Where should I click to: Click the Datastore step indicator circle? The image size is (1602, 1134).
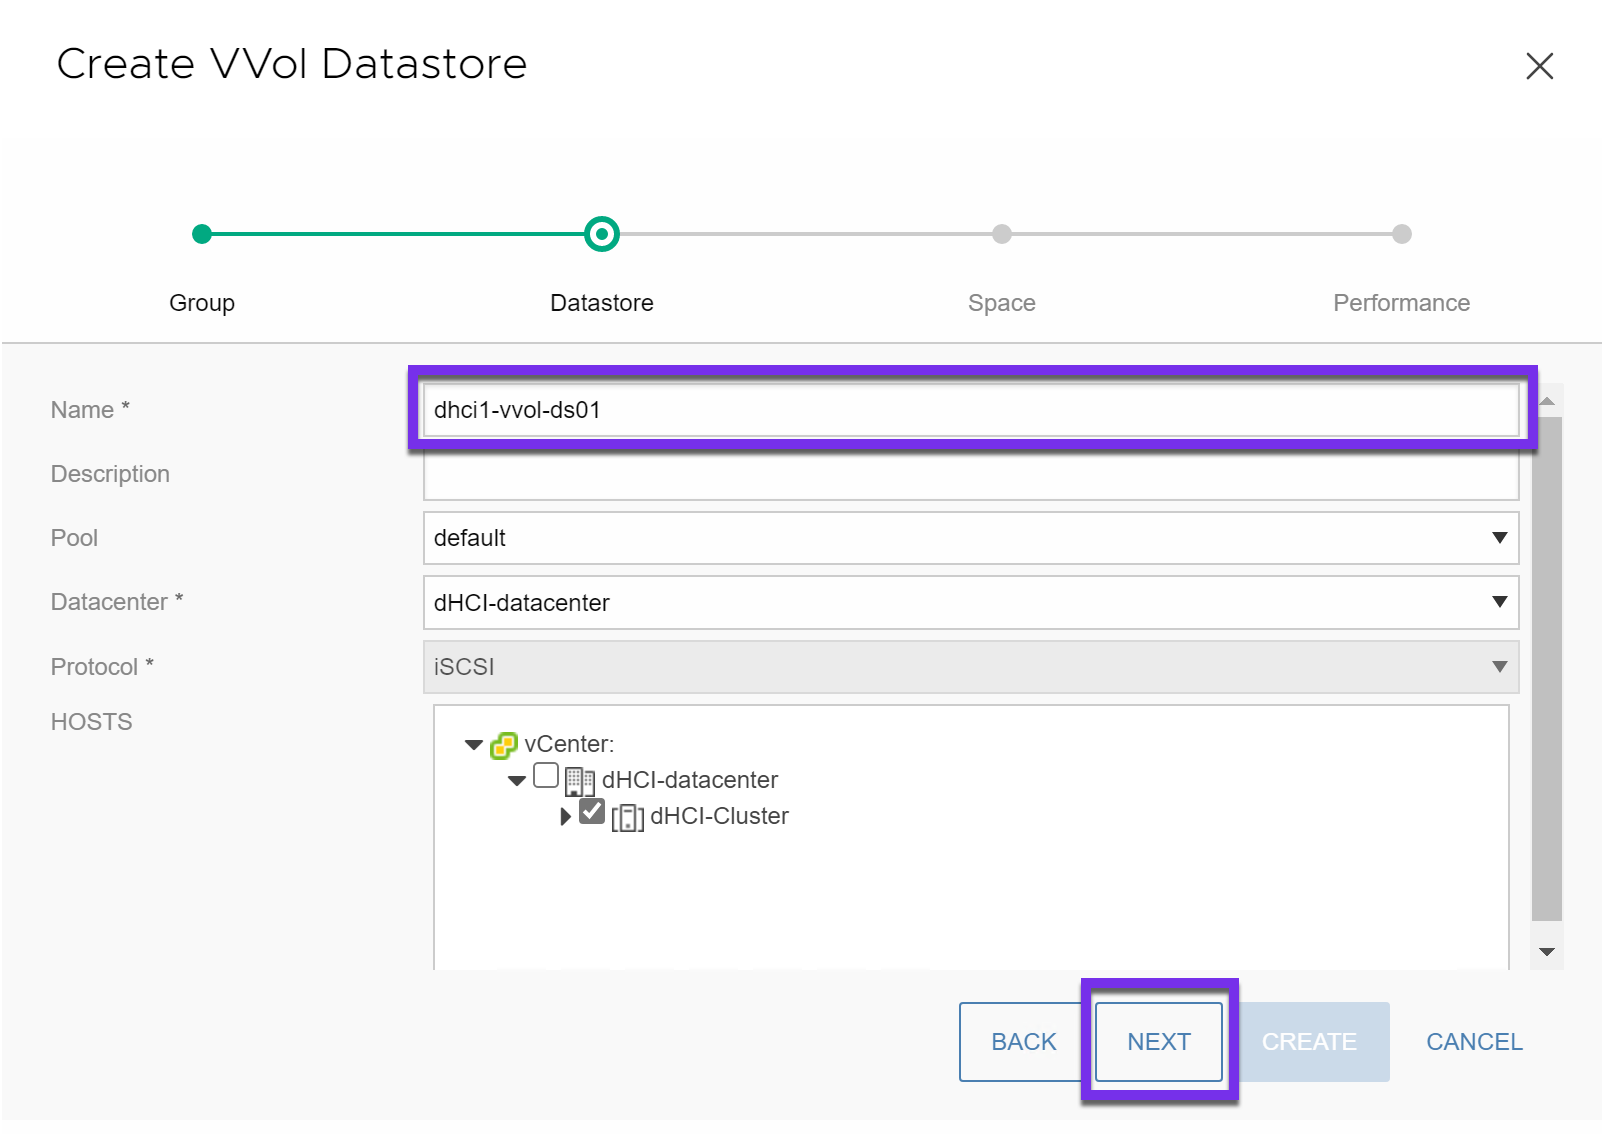(x=602, y=234)
